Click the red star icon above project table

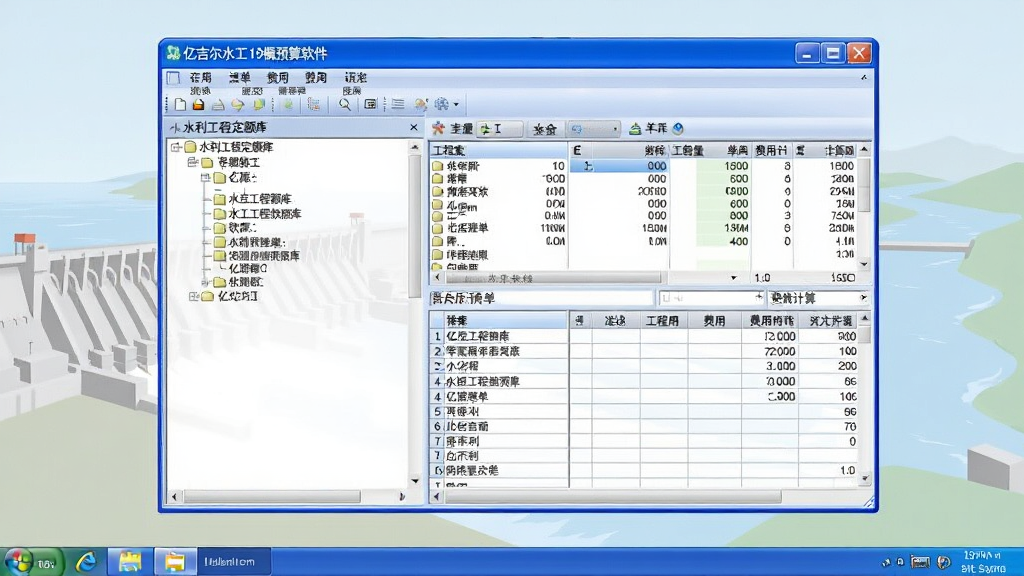pos(438,129)
